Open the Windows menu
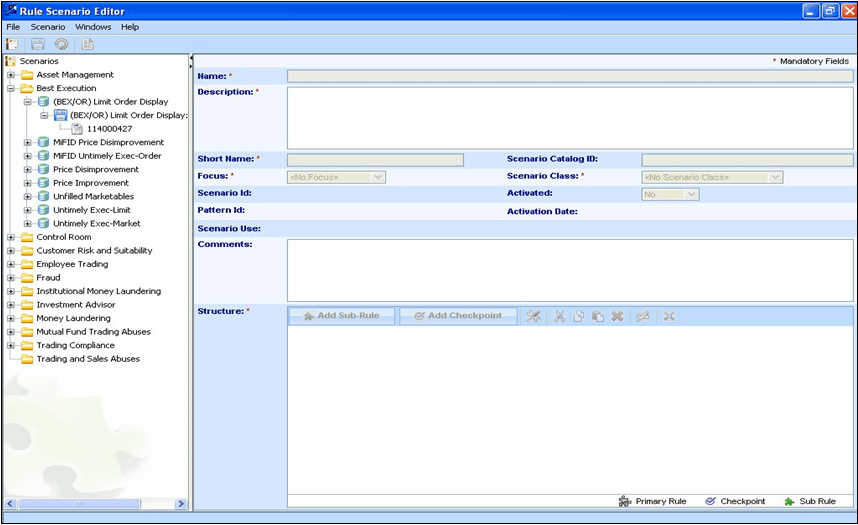 pos(93,27)
